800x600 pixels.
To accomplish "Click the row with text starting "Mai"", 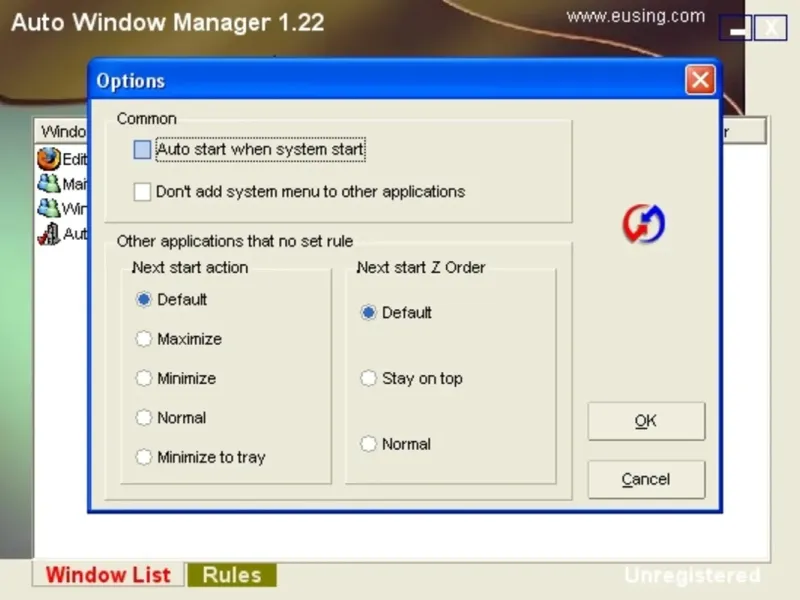I will pos(62,183).
